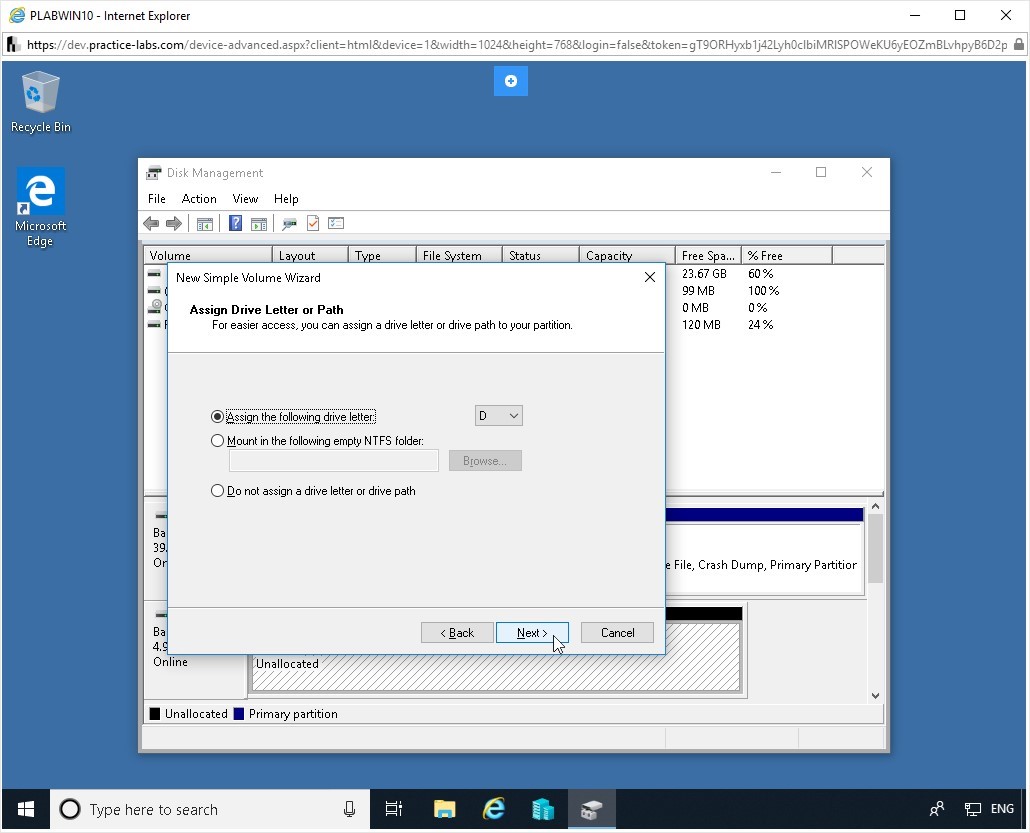Click the Layout column header
The height and width of the screenshot is (833, 1030).
(310, 255)
